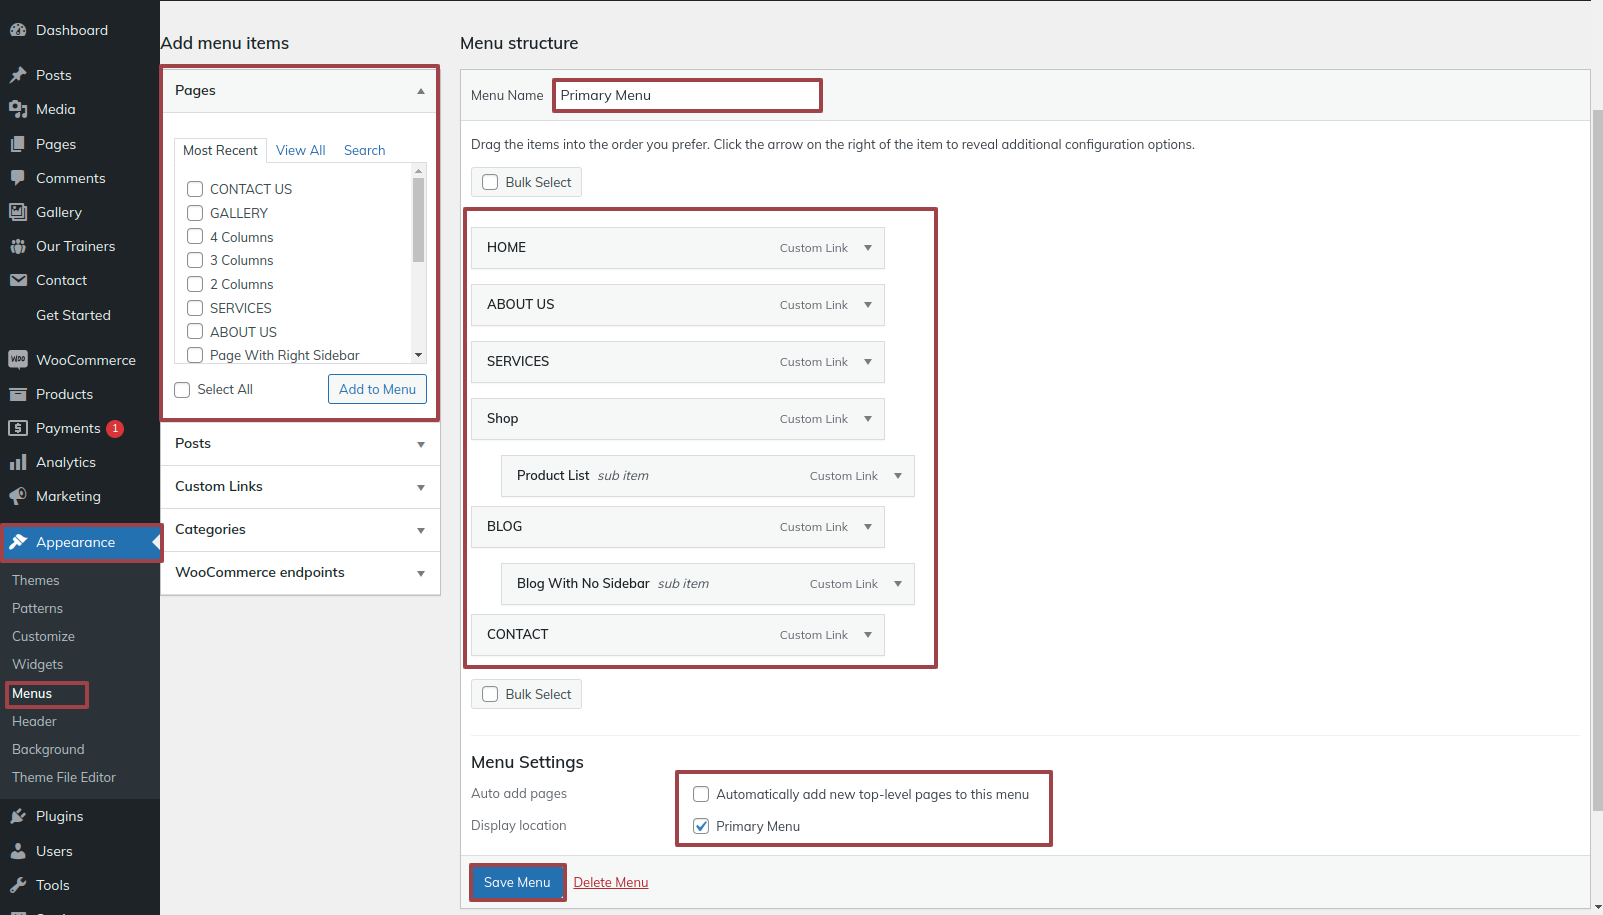Screen dimensions: 1603x915
Task: Click the Dashboard gauge icon
Action: (x=18, y=30)
